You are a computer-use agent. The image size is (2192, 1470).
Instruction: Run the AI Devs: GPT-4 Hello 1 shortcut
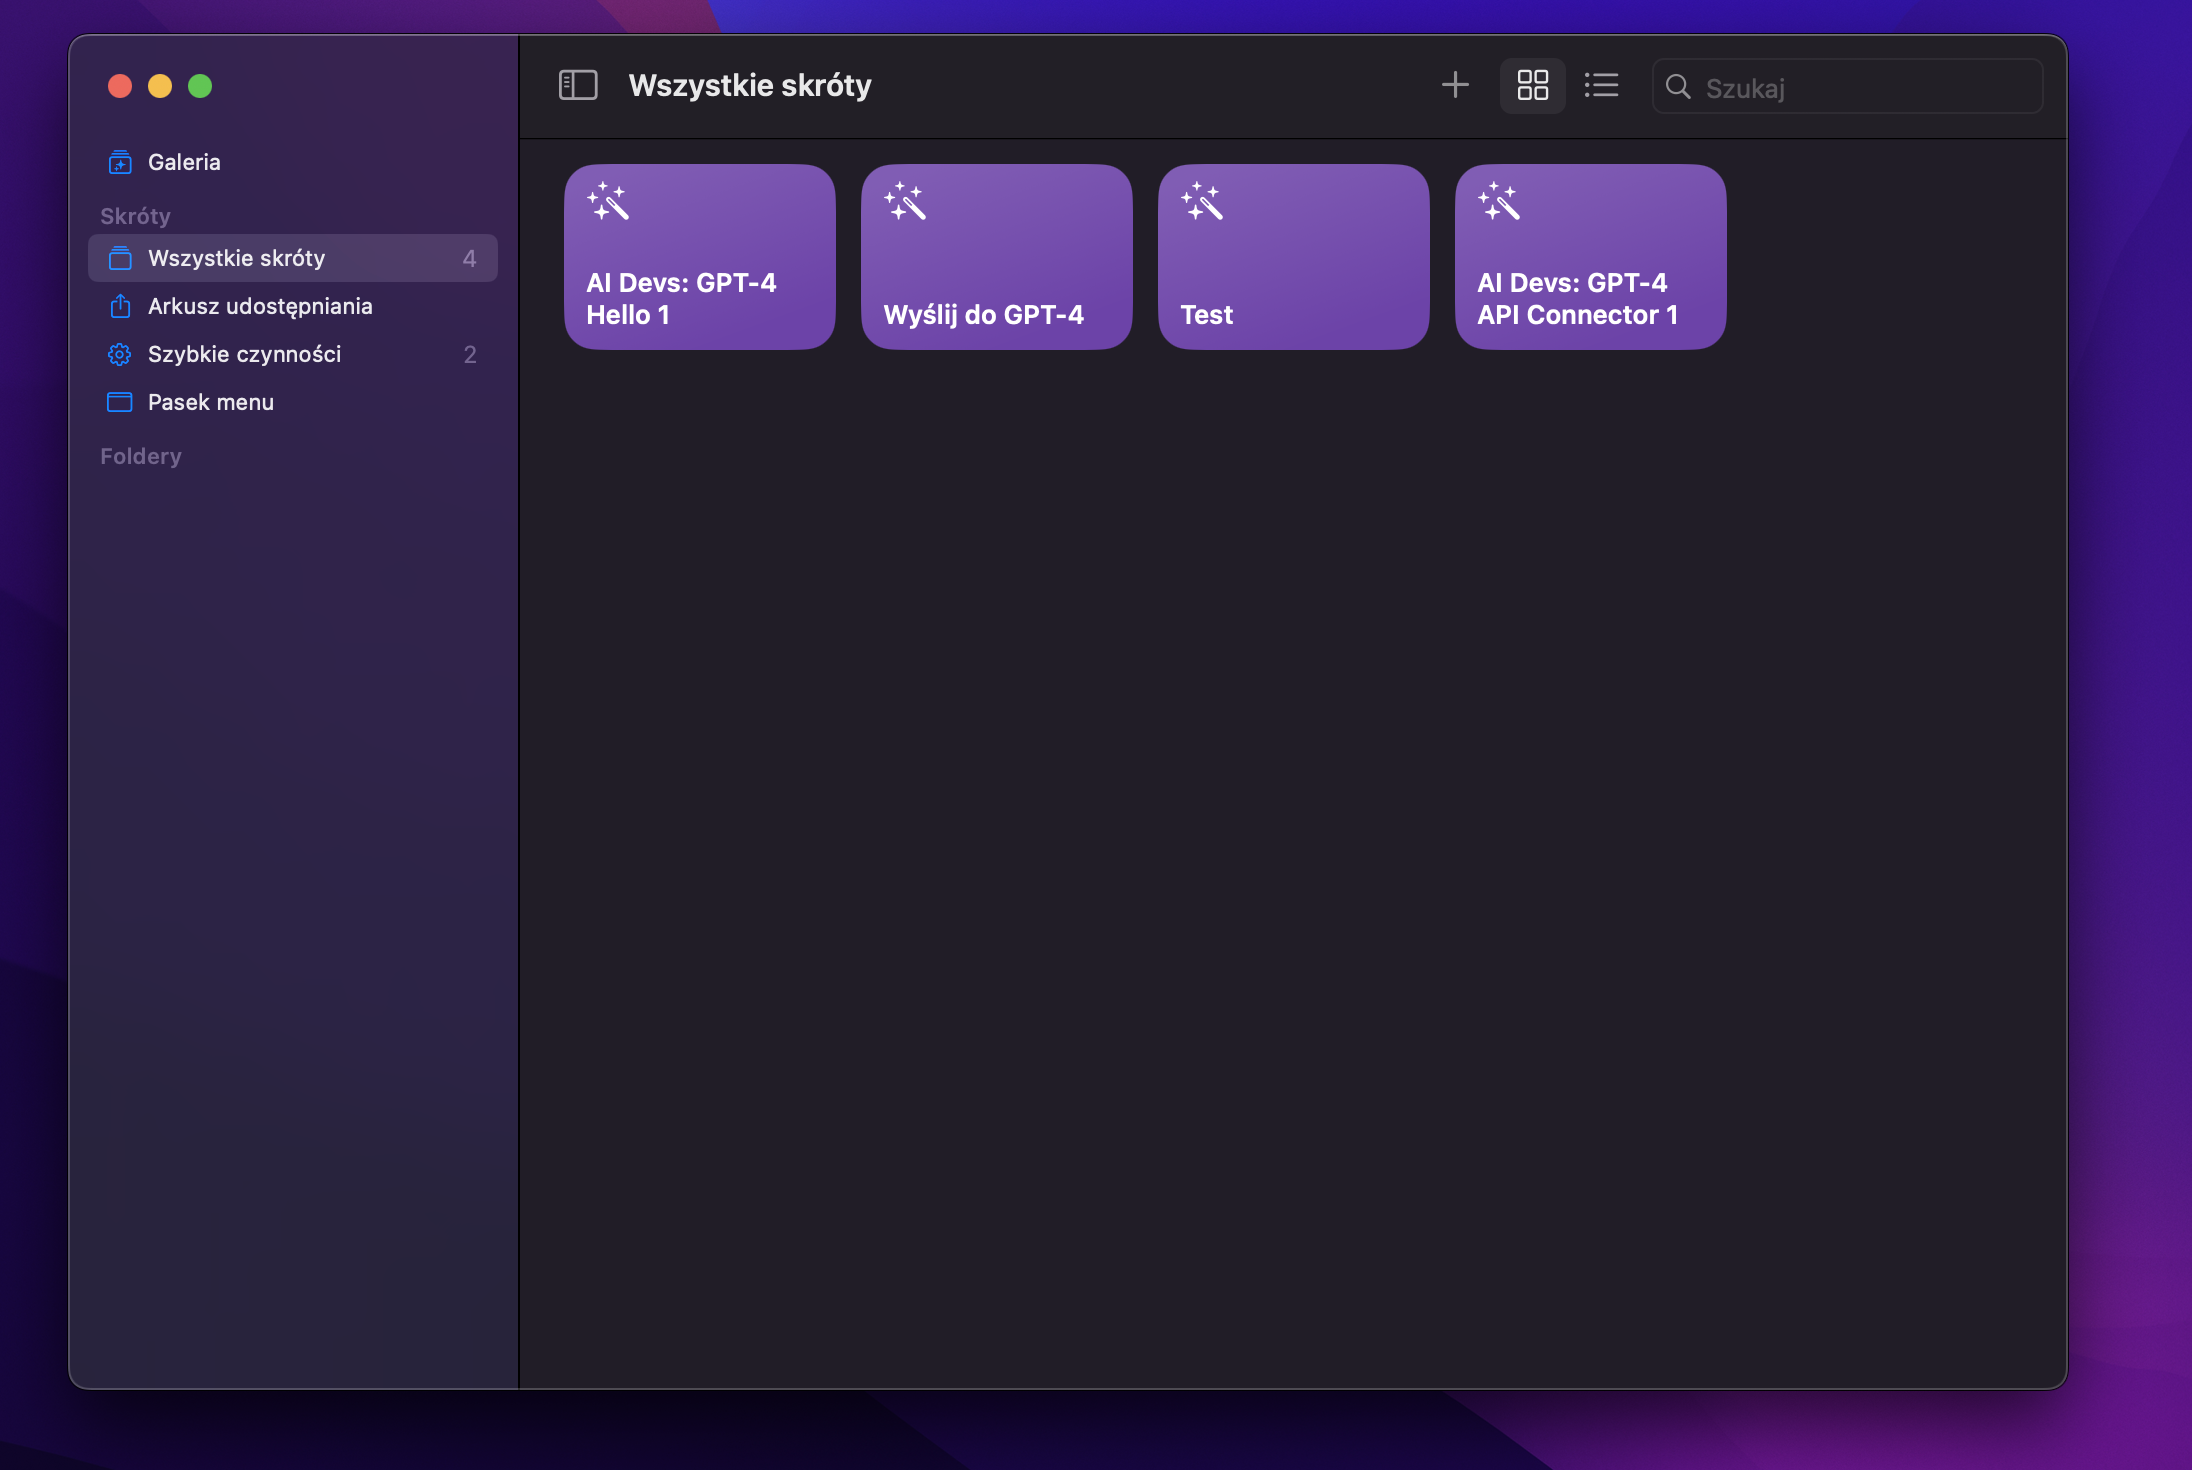coord(699,257)
